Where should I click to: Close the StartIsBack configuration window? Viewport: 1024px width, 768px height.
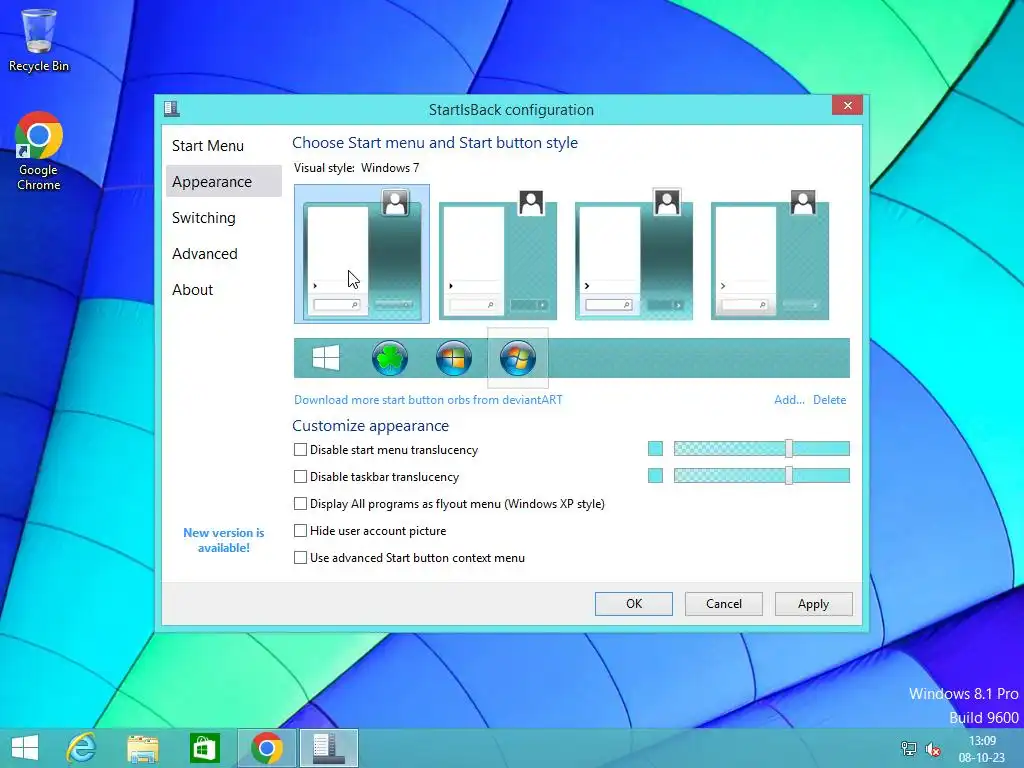[847, 105]
